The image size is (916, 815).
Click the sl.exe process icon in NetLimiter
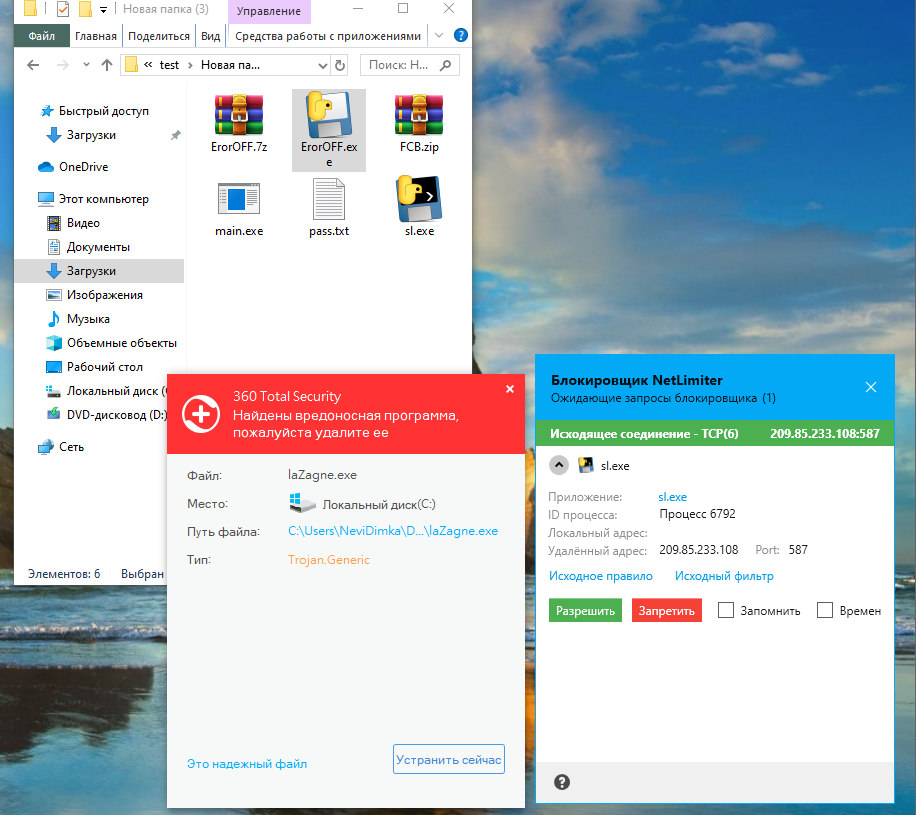(x=585, y=465)
